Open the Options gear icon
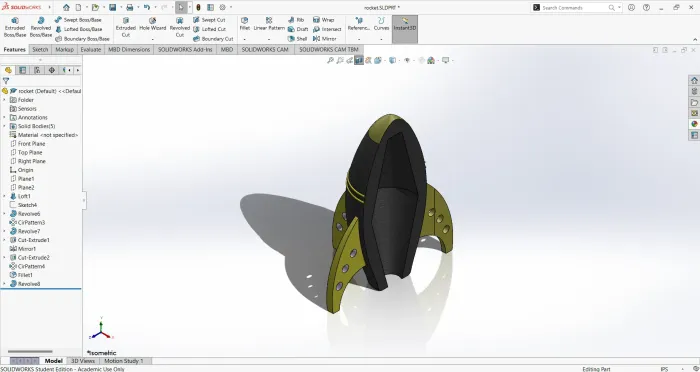The height and width of the screenshot is (372, 700). point(222,7)
